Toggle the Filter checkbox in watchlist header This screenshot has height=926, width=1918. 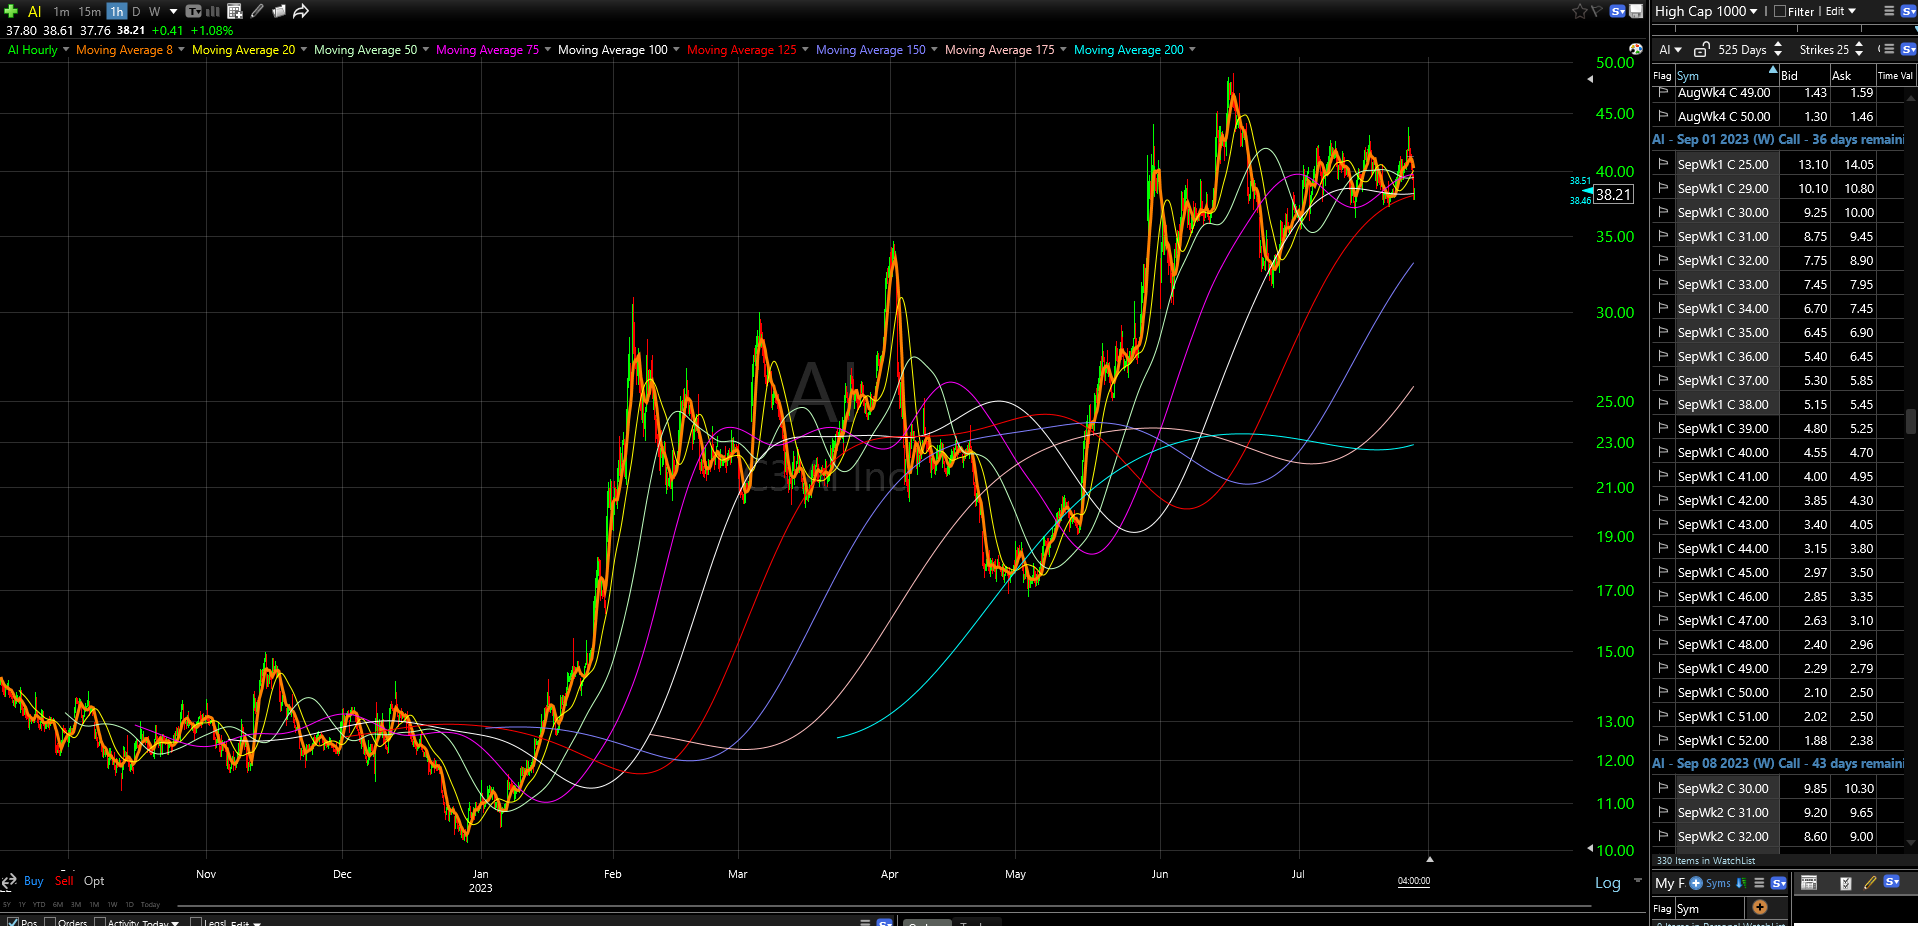pos(1780,12)
